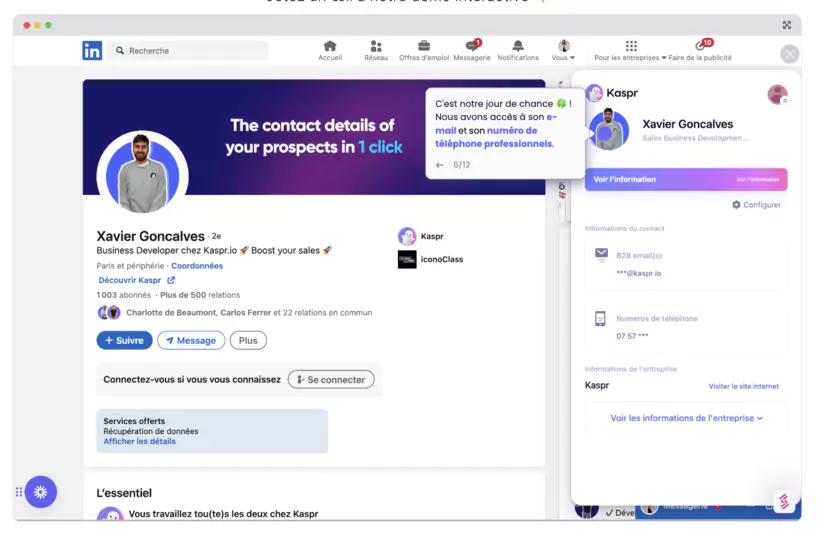Expand the Pour les entreprises menu
Screen dimensions: 820x535
pyautogui.click(x=630, y=50)
